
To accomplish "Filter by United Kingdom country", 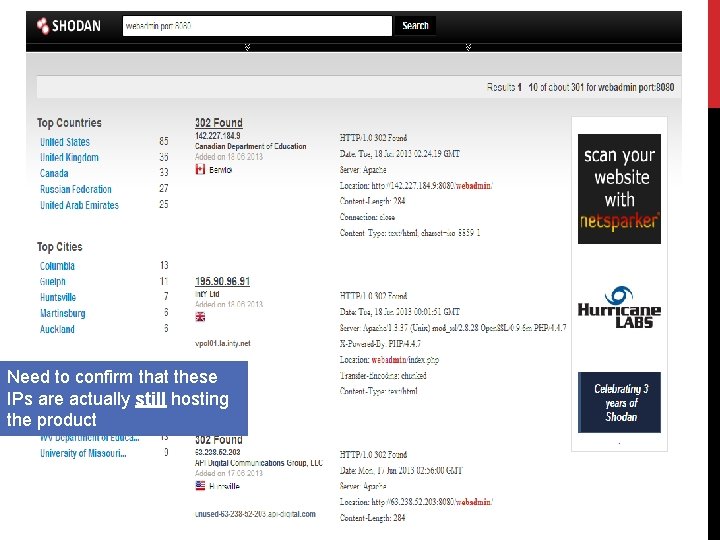I will click(69, 158).
